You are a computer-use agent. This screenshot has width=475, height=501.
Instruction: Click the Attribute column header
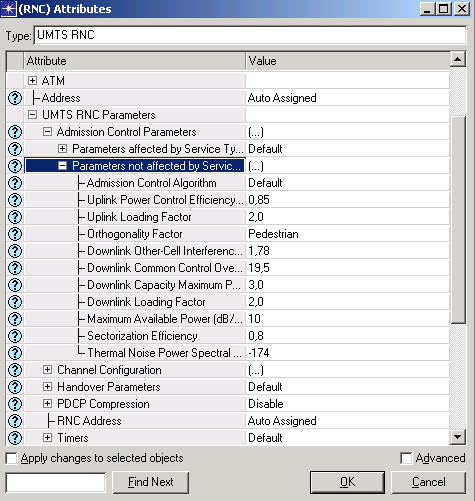coord(135,61)
